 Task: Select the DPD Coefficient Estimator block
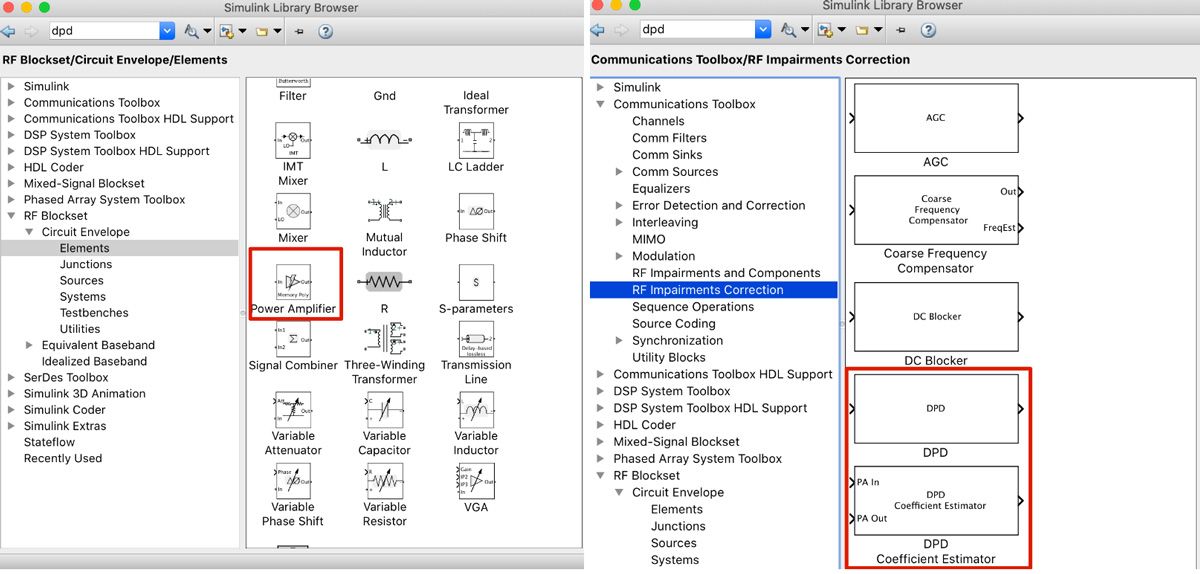click(935, 500)
